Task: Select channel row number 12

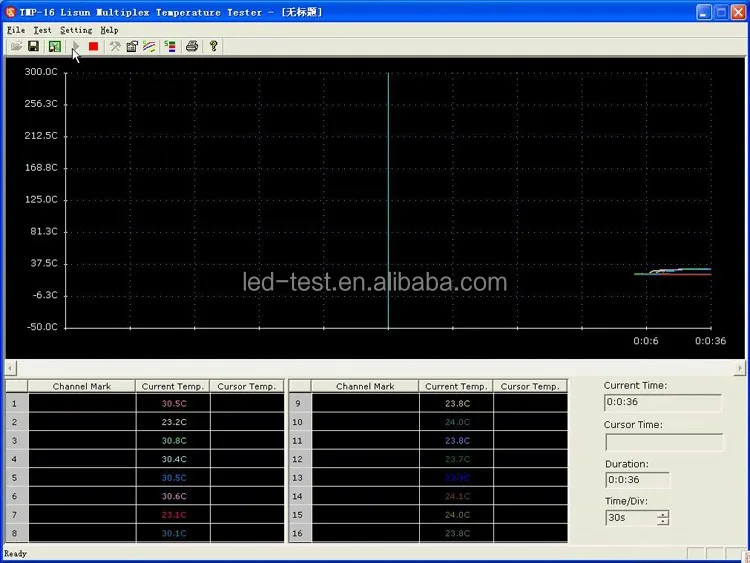Action: [x=298, y=459]
